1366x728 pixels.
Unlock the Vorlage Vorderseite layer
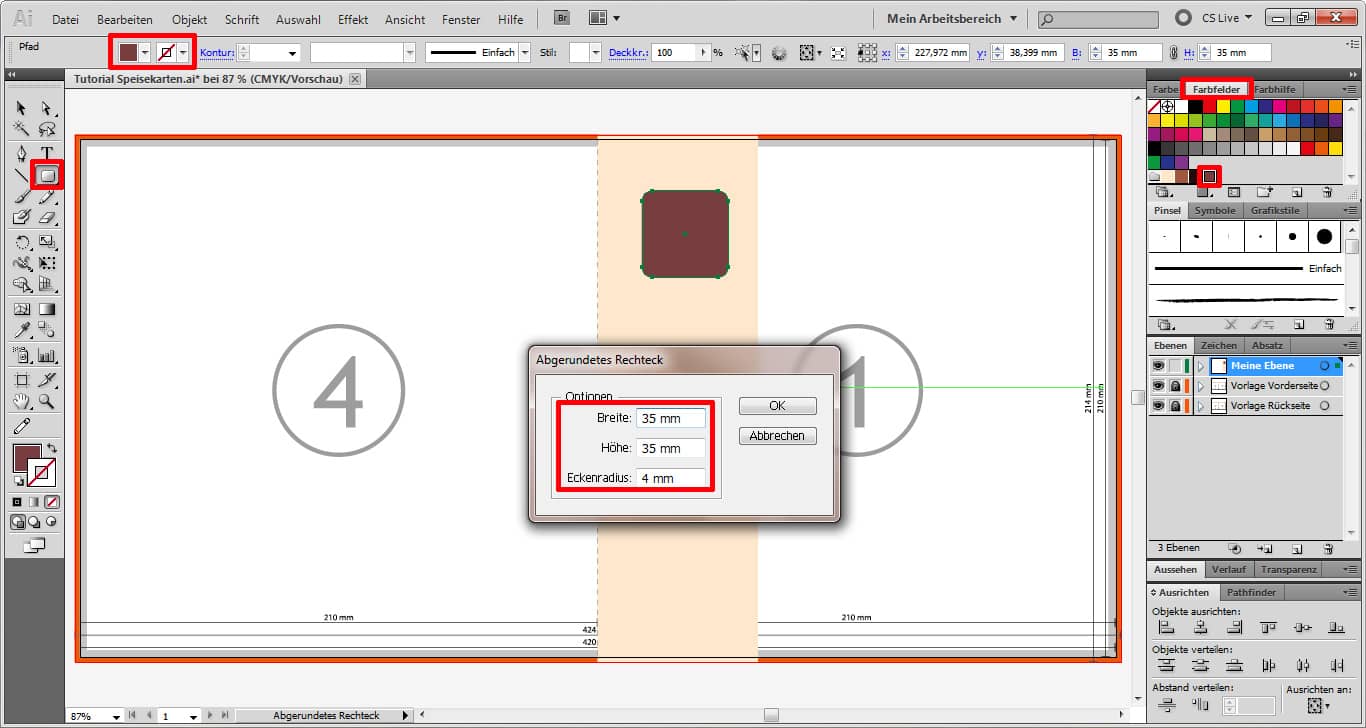pyautogui.click(x=1175, y=386)
